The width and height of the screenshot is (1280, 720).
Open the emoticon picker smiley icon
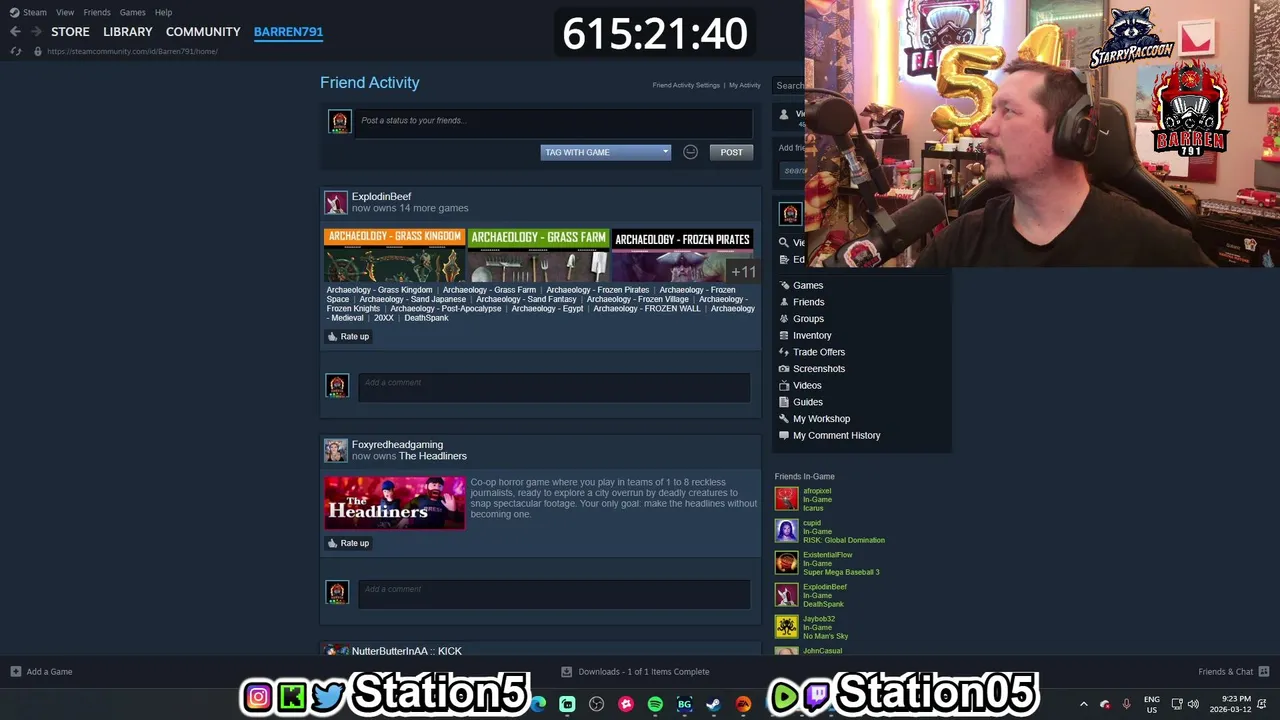tap(690, 152)
